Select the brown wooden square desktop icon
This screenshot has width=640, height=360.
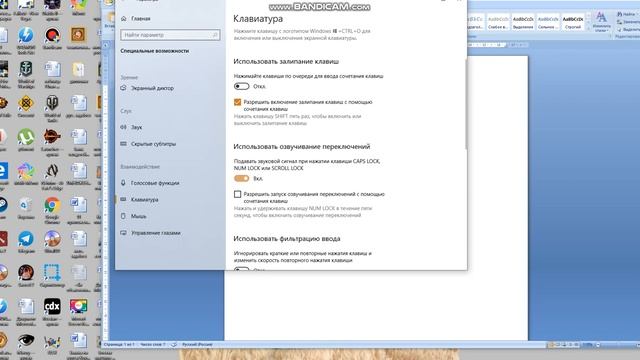point(78,35)
